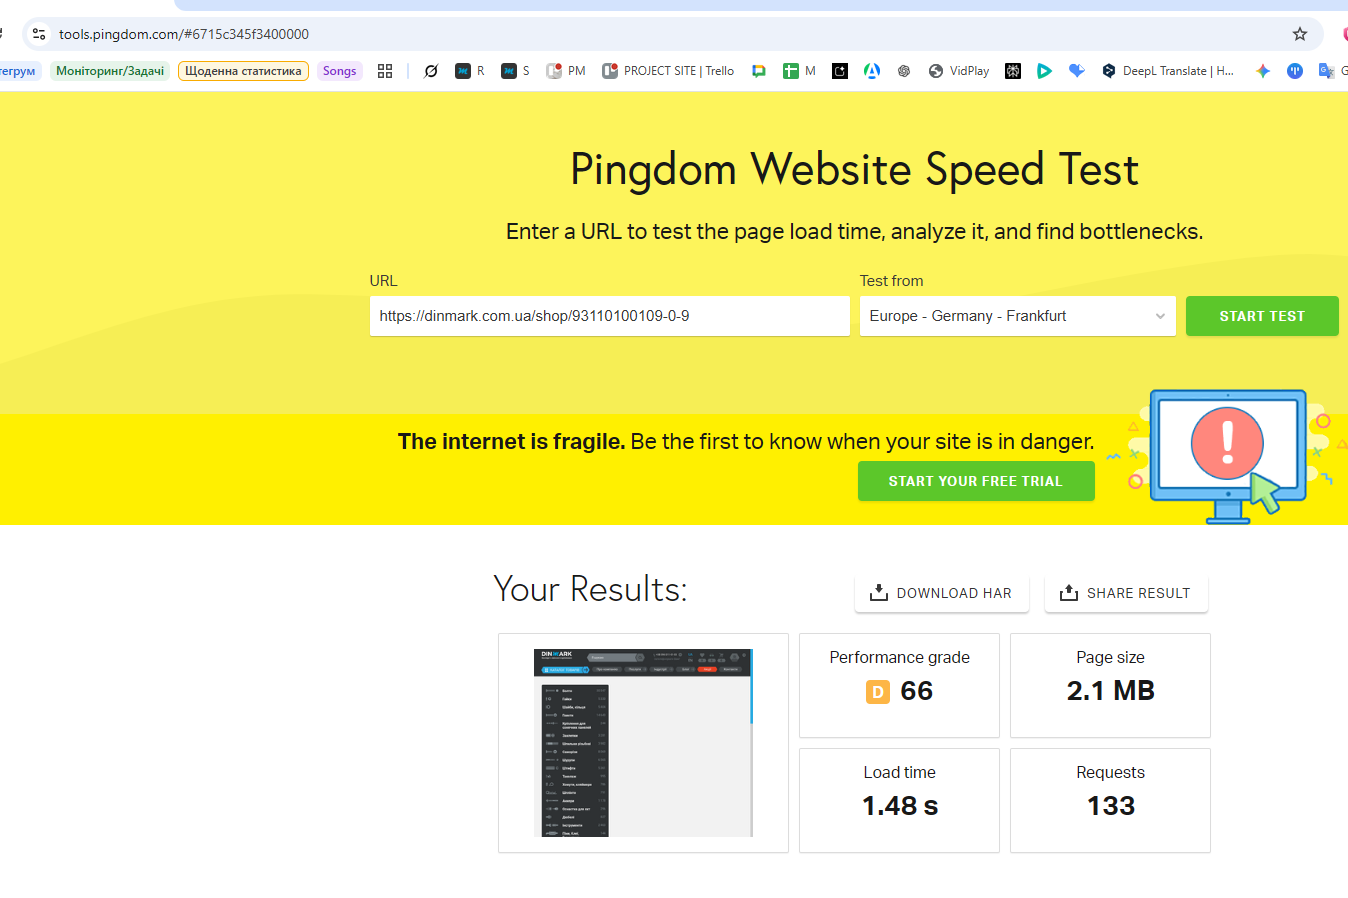Open the Щоденна статистика tab group
Screen dimensions: 1348x898
pyautogui.click(x=243, y=71)
